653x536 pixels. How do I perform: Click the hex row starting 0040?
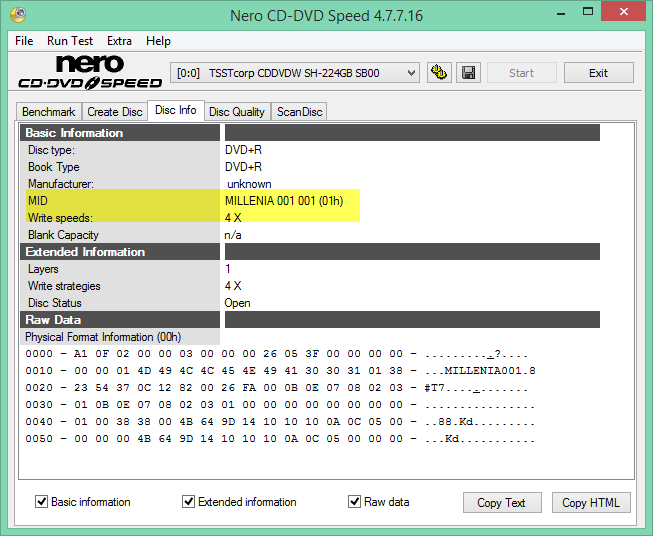[x=280, y=421]
